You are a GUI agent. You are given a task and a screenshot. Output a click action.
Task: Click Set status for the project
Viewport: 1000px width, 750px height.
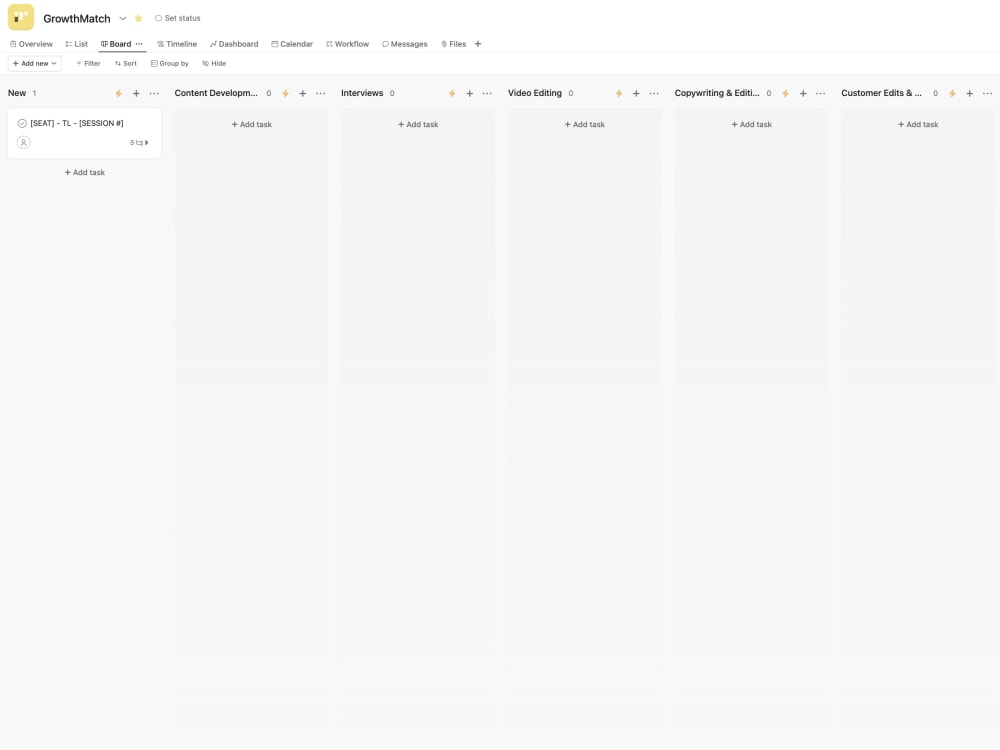click(178, 18)
